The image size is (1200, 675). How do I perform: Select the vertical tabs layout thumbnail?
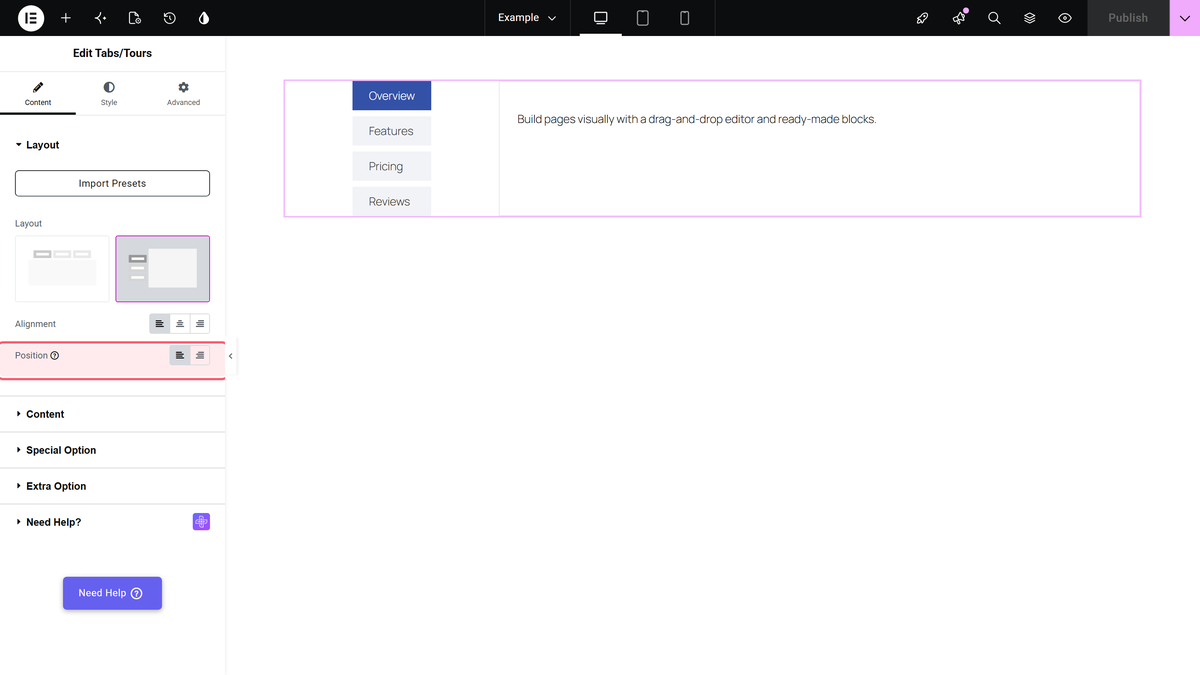163,269
